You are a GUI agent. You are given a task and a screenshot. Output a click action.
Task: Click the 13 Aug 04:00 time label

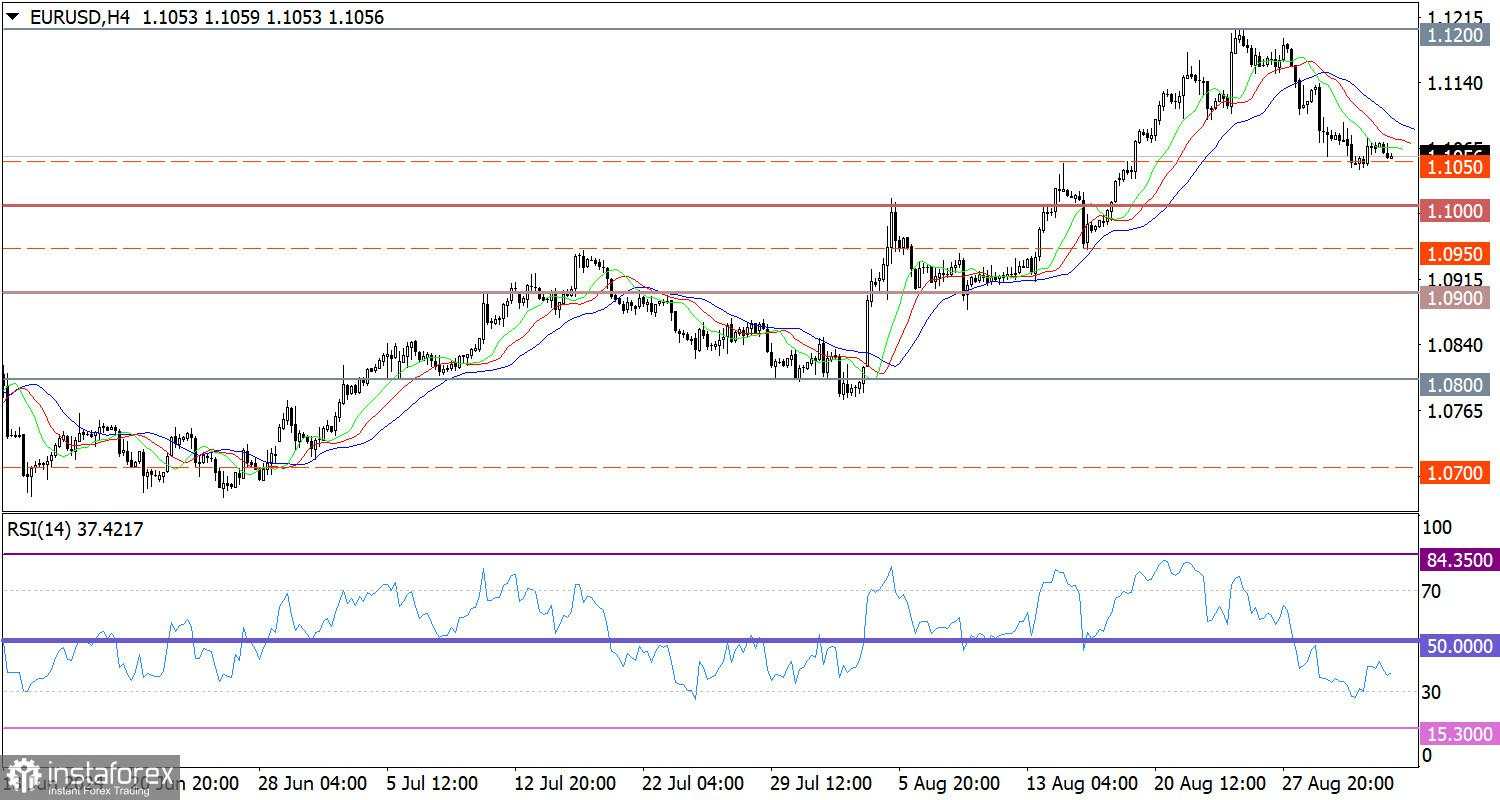(x=1082, y=782)
